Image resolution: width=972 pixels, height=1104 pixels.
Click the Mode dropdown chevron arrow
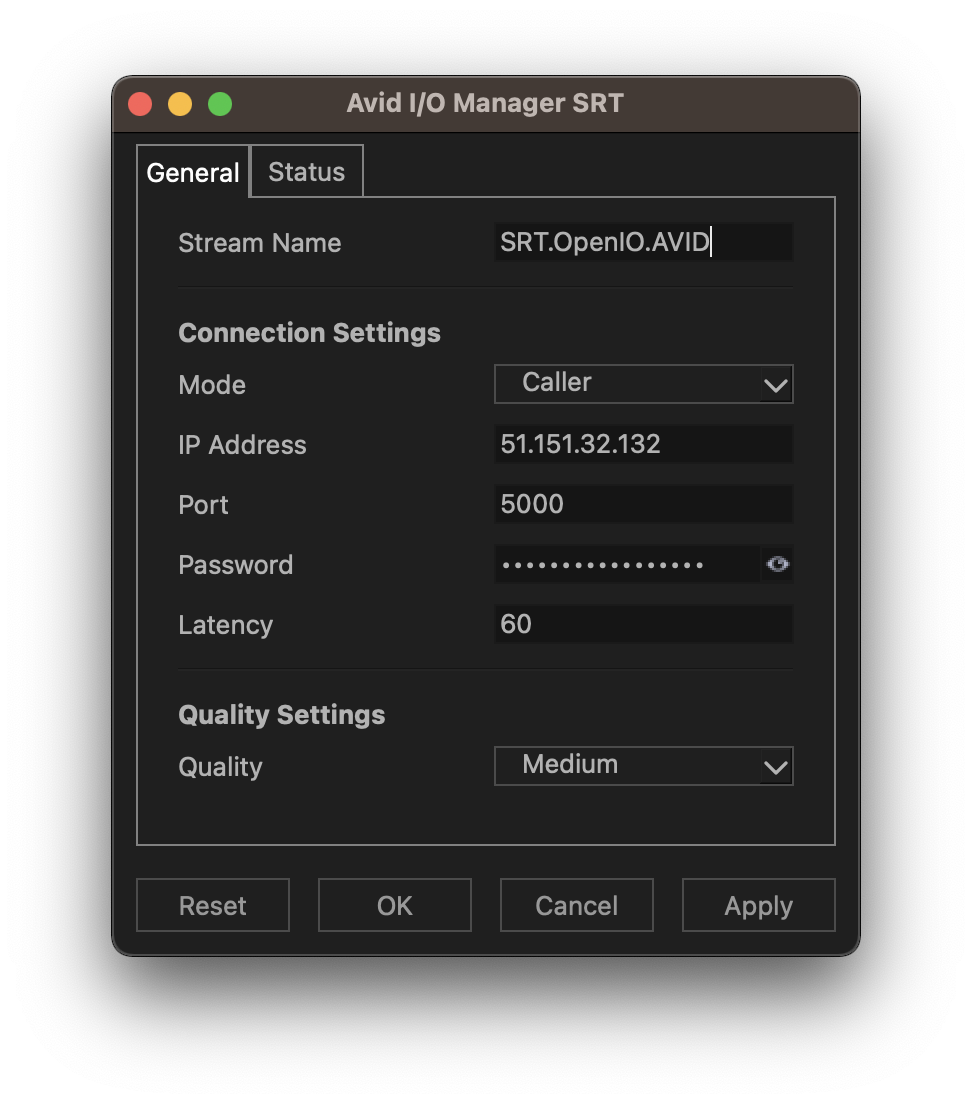[777, 384]
